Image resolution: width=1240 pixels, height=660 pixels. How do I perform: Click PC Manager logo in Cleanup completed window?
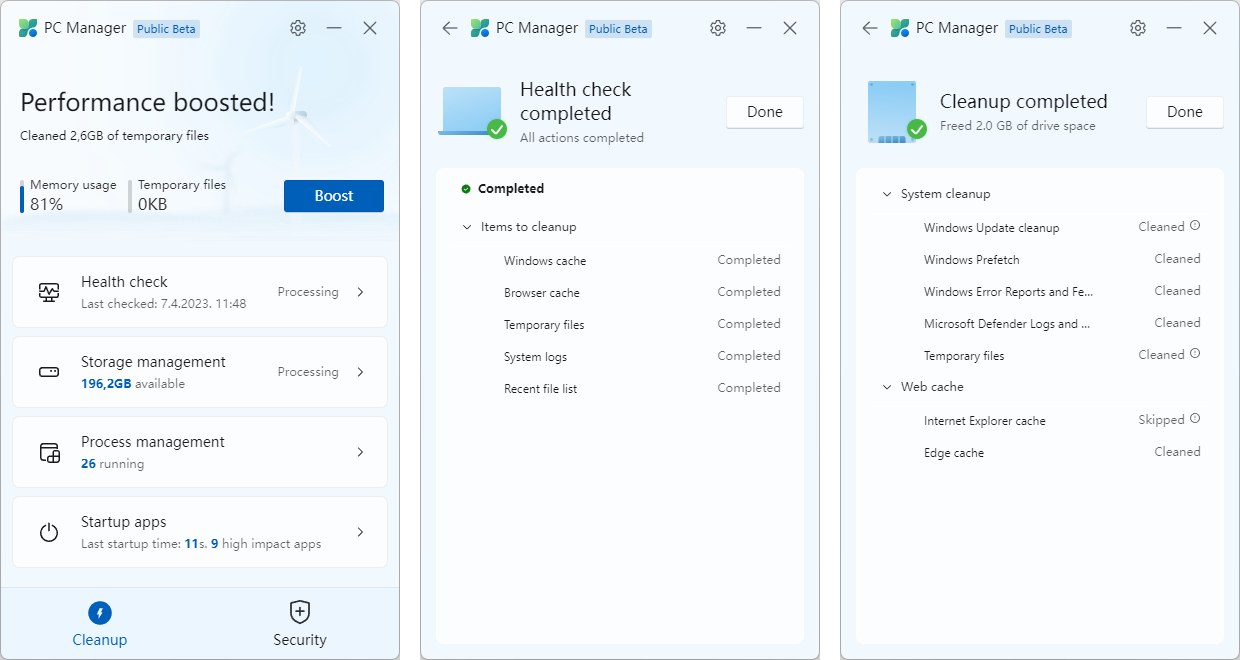(900, 28)
